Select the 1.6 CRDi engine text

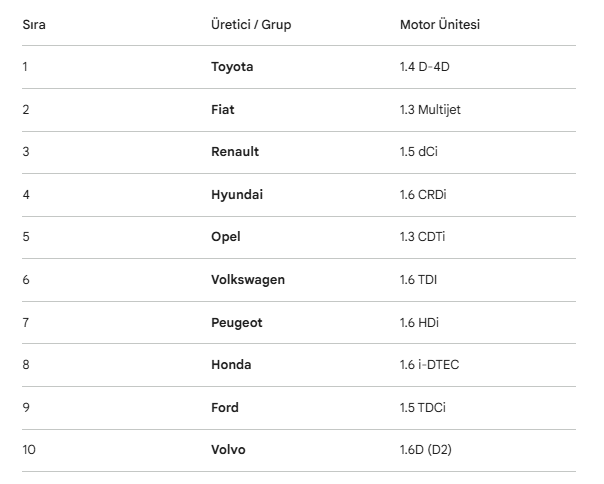[423, 195]
